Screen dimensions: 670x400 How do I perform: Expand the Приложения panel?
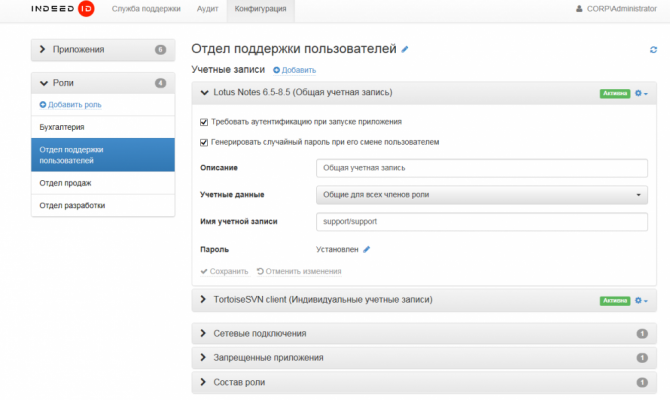coord(103,50)
